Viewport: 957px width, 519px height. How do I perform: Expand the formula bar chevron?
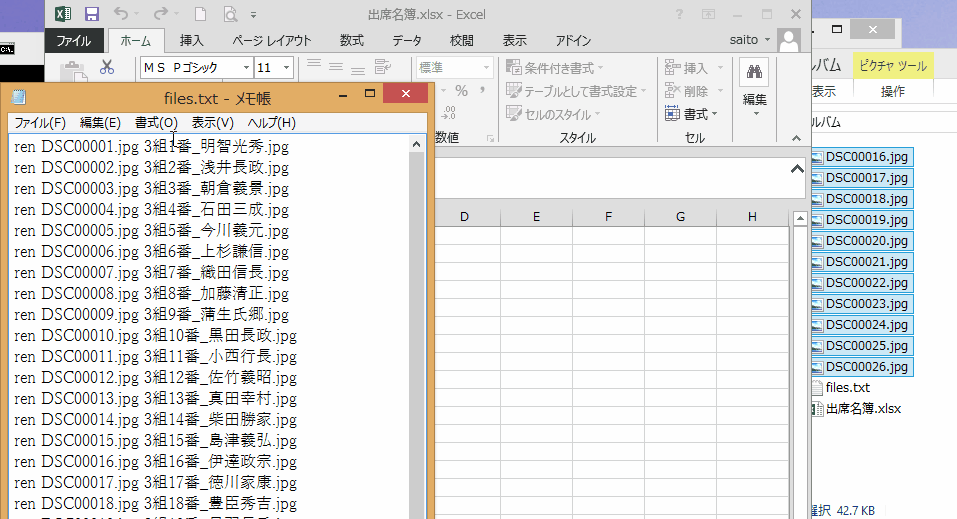click(797, 169)
